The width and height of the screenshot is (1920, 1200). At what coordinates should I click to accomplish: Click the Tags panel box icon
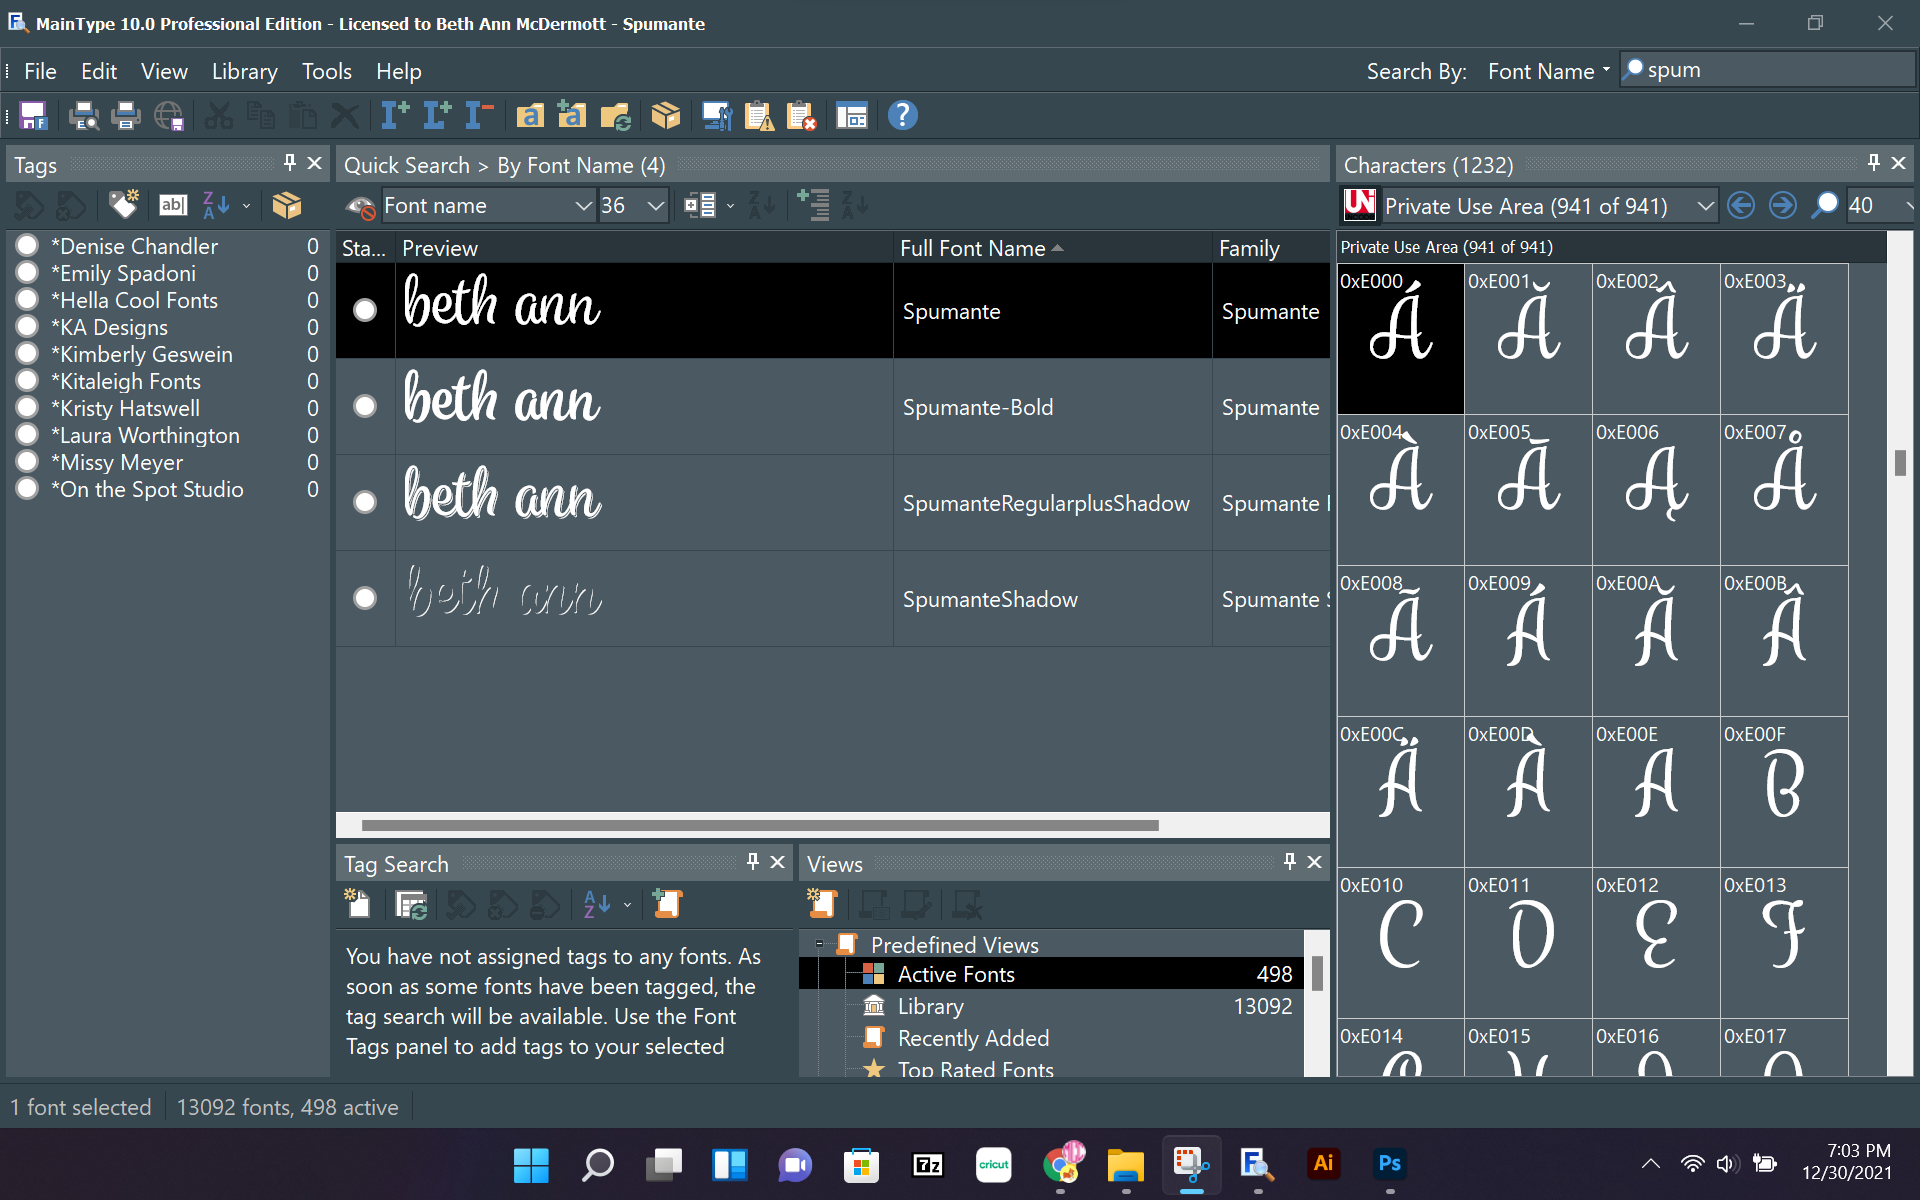pos(287,205)
